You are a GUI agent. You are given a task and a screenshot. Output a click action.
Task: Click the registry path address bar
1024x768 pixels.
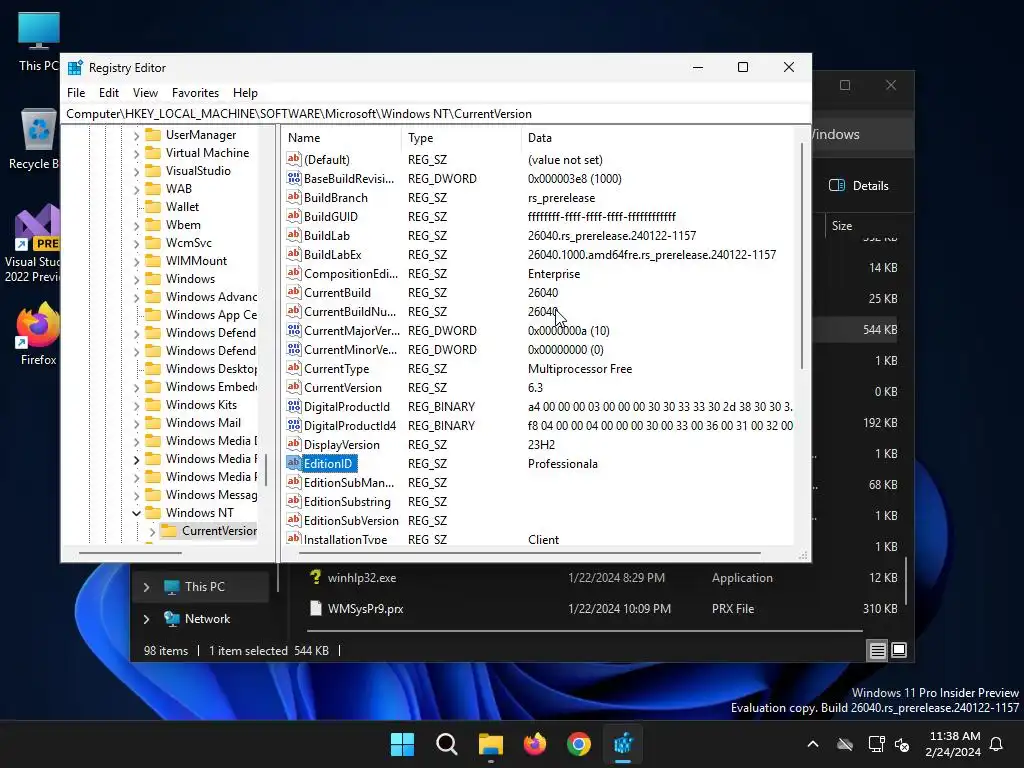tap(436, 114)
